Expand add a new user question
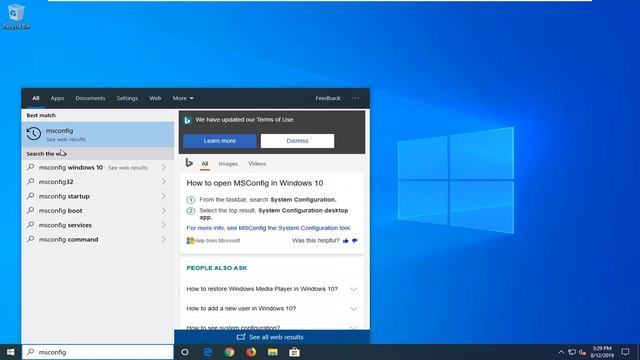The height and width of the screenshot is (360, 640). (272, 308)
